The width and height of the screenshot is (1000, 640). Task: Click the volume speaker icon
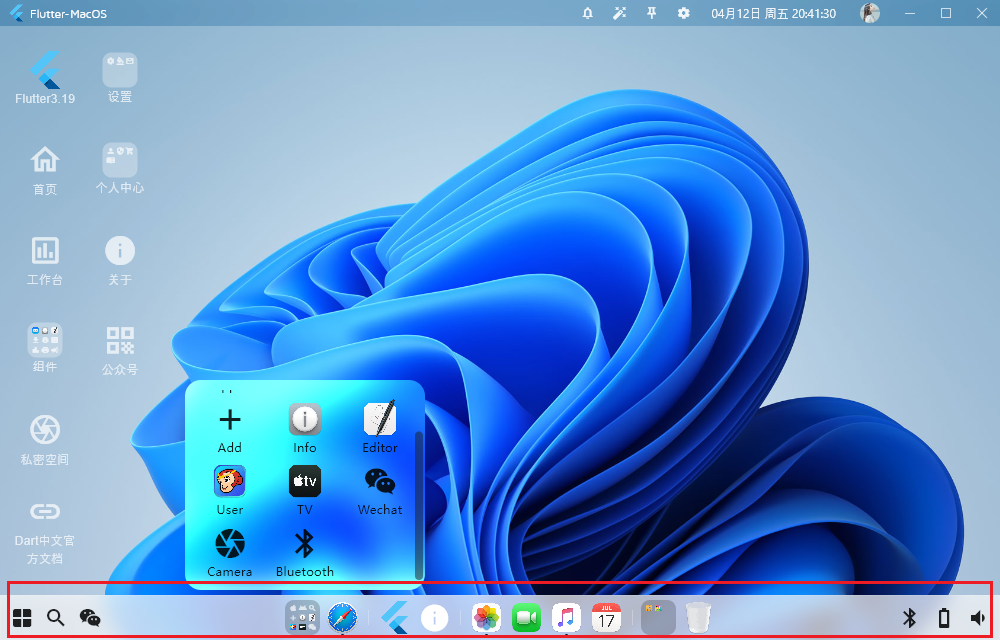[x=978, y=618]
